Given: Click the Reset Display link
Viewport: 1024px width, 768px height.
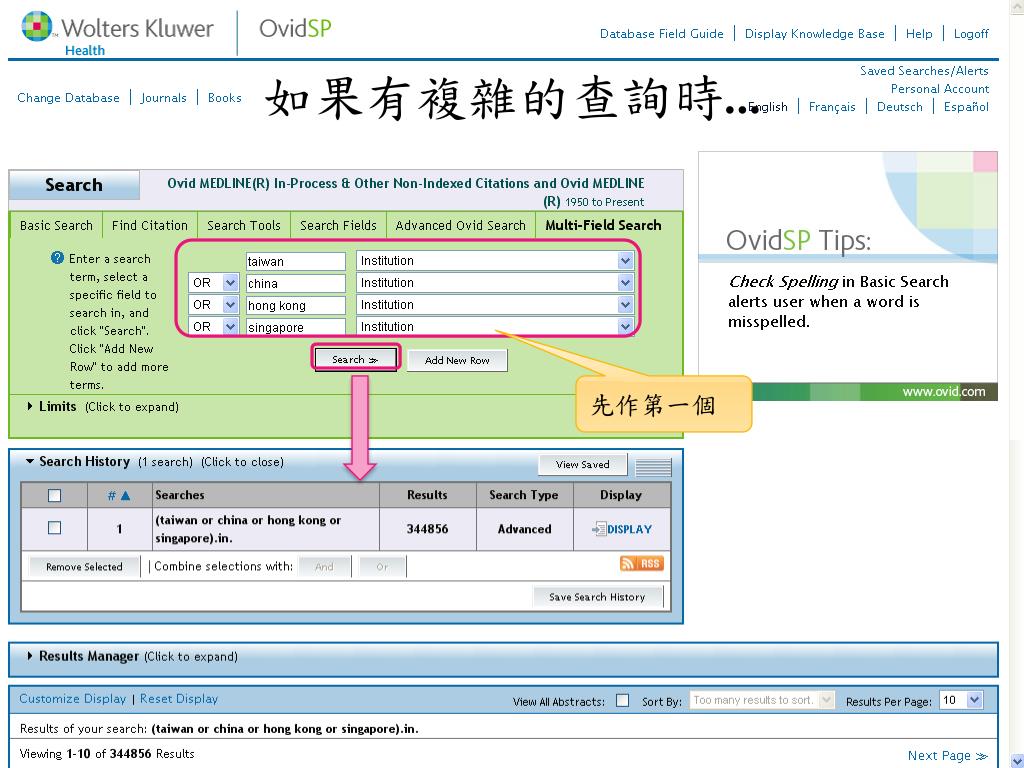Looking at the screenshot, I should (179, 699).
